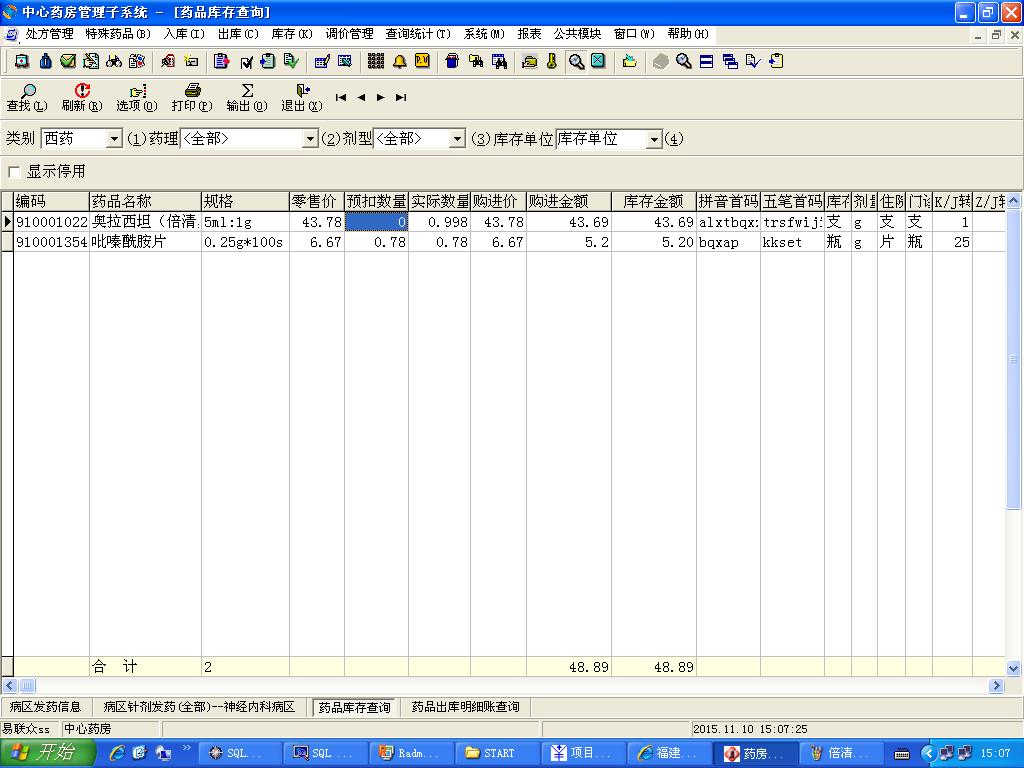Screen dimensions: 1024x768
Task: Switch to the 病区发药信息 tab
Action: point(45,707)
